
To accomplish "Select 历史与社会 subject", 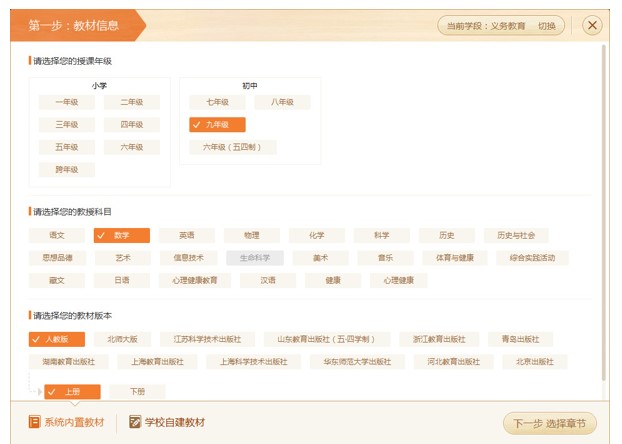I will pos(516,235).
